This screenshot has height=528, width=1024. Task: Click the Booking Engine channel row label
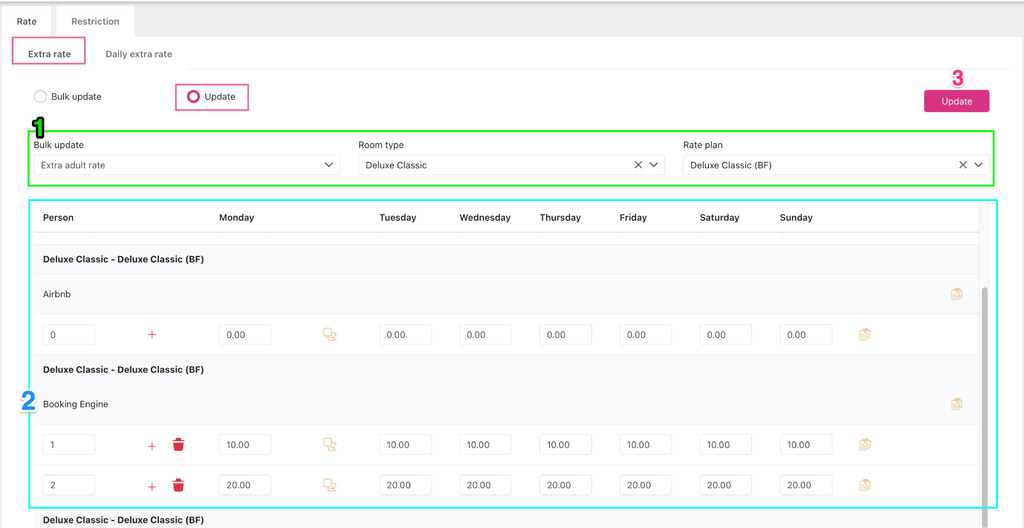coord(76,404)
